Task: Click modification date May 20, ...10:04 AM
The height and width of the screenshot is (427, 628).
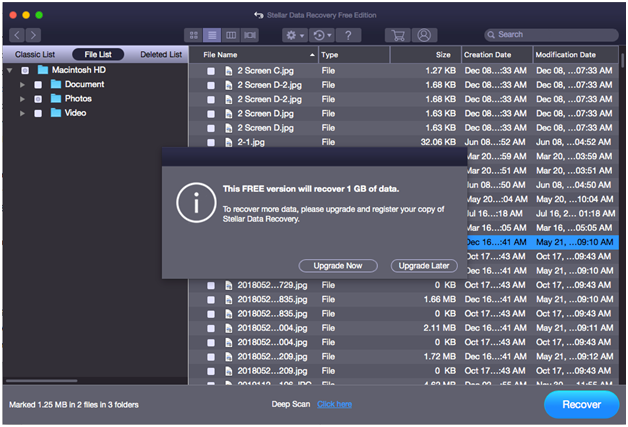Action: point(574,199)
